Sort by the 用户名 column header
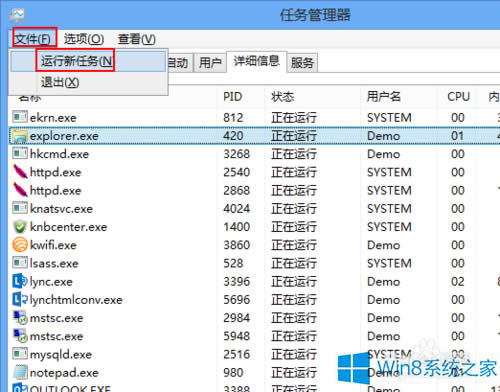 pos(384,97)
